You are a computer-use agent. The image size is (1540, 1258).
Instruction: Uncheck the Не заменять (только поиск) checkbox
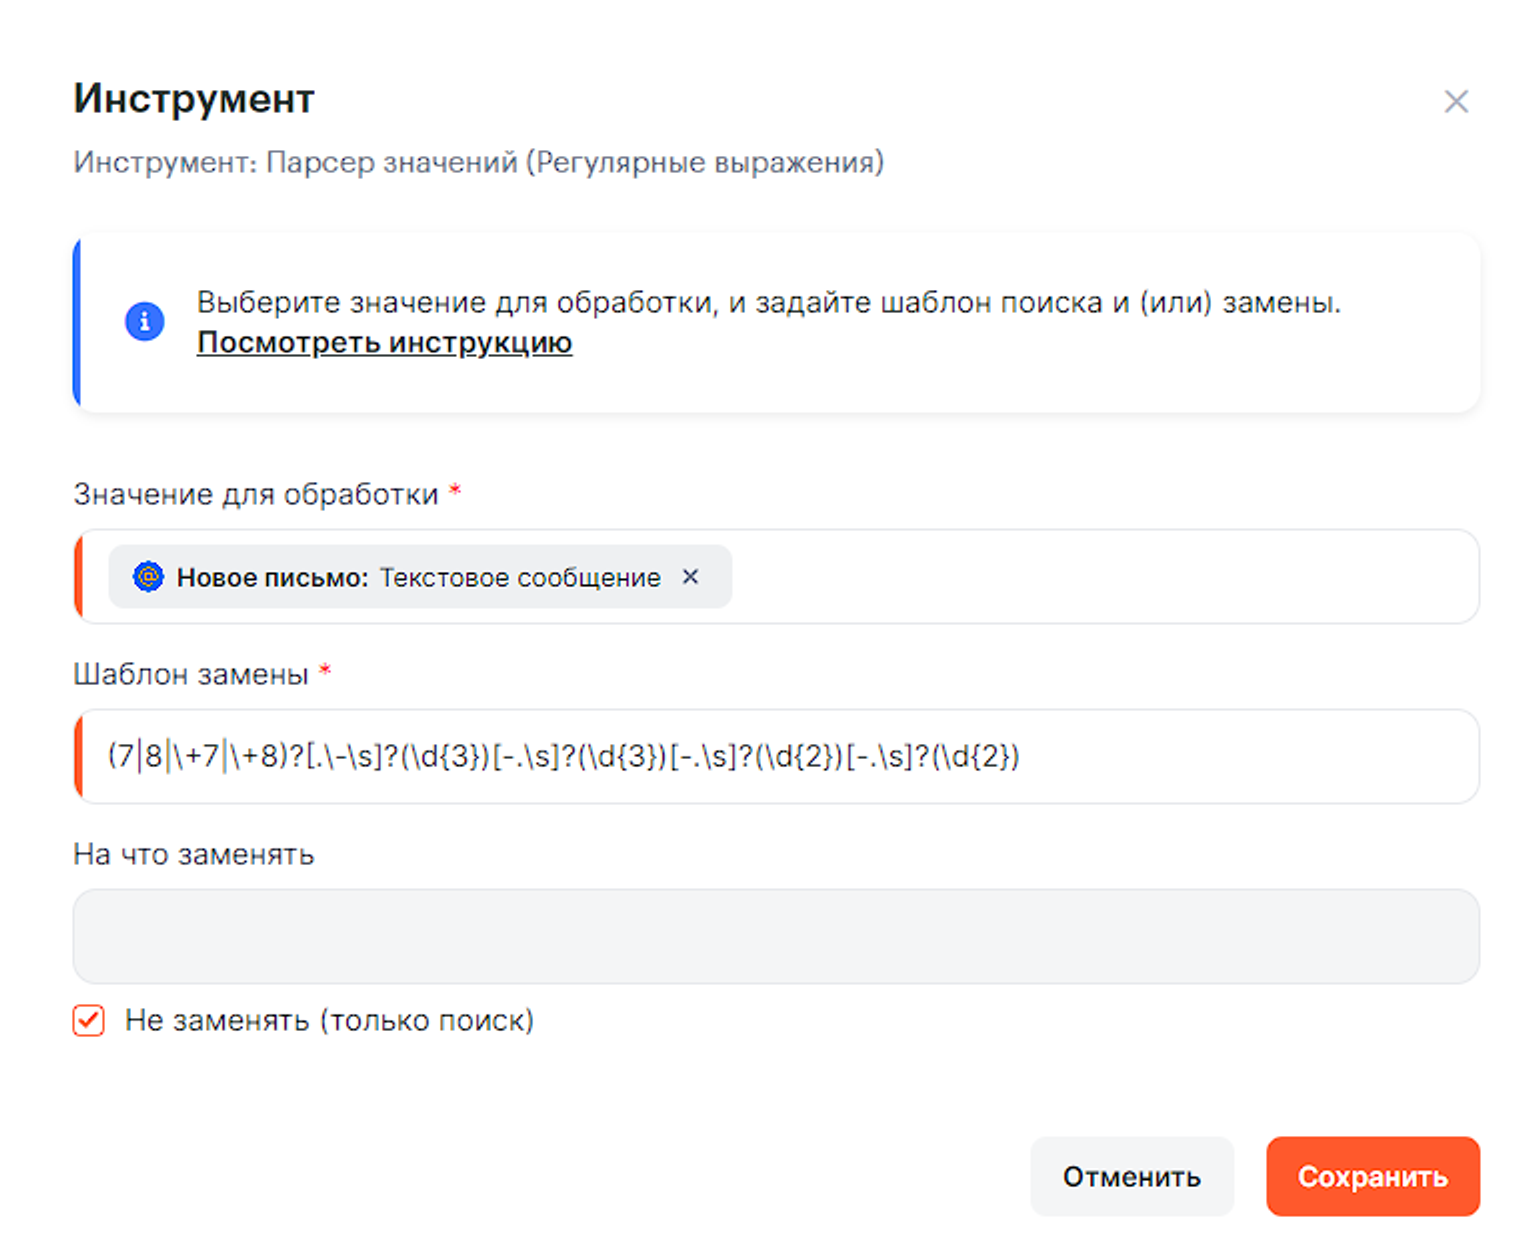pyautogui.click(x=89, y=1021)
